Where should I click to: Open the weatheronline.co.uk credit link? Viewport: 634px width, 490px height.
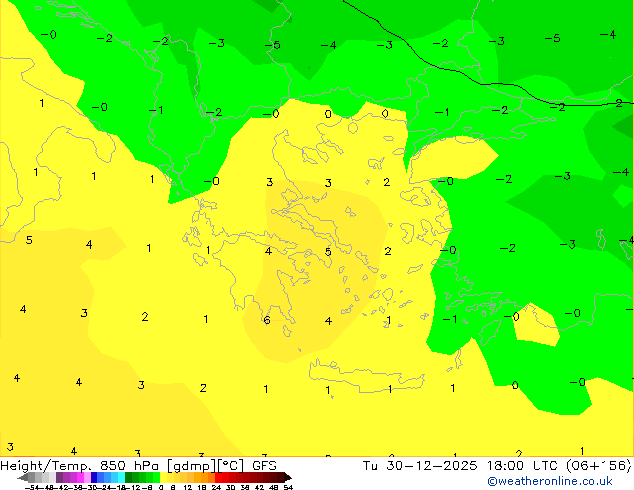coord(550,481)
